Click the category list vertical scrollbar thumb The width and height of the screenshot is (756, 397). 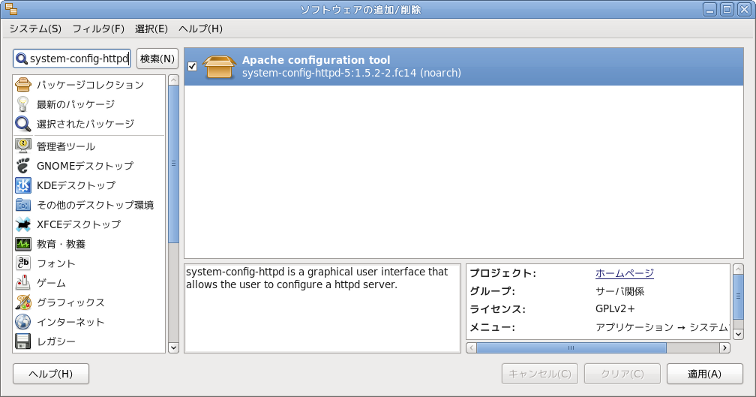point(174,164)
